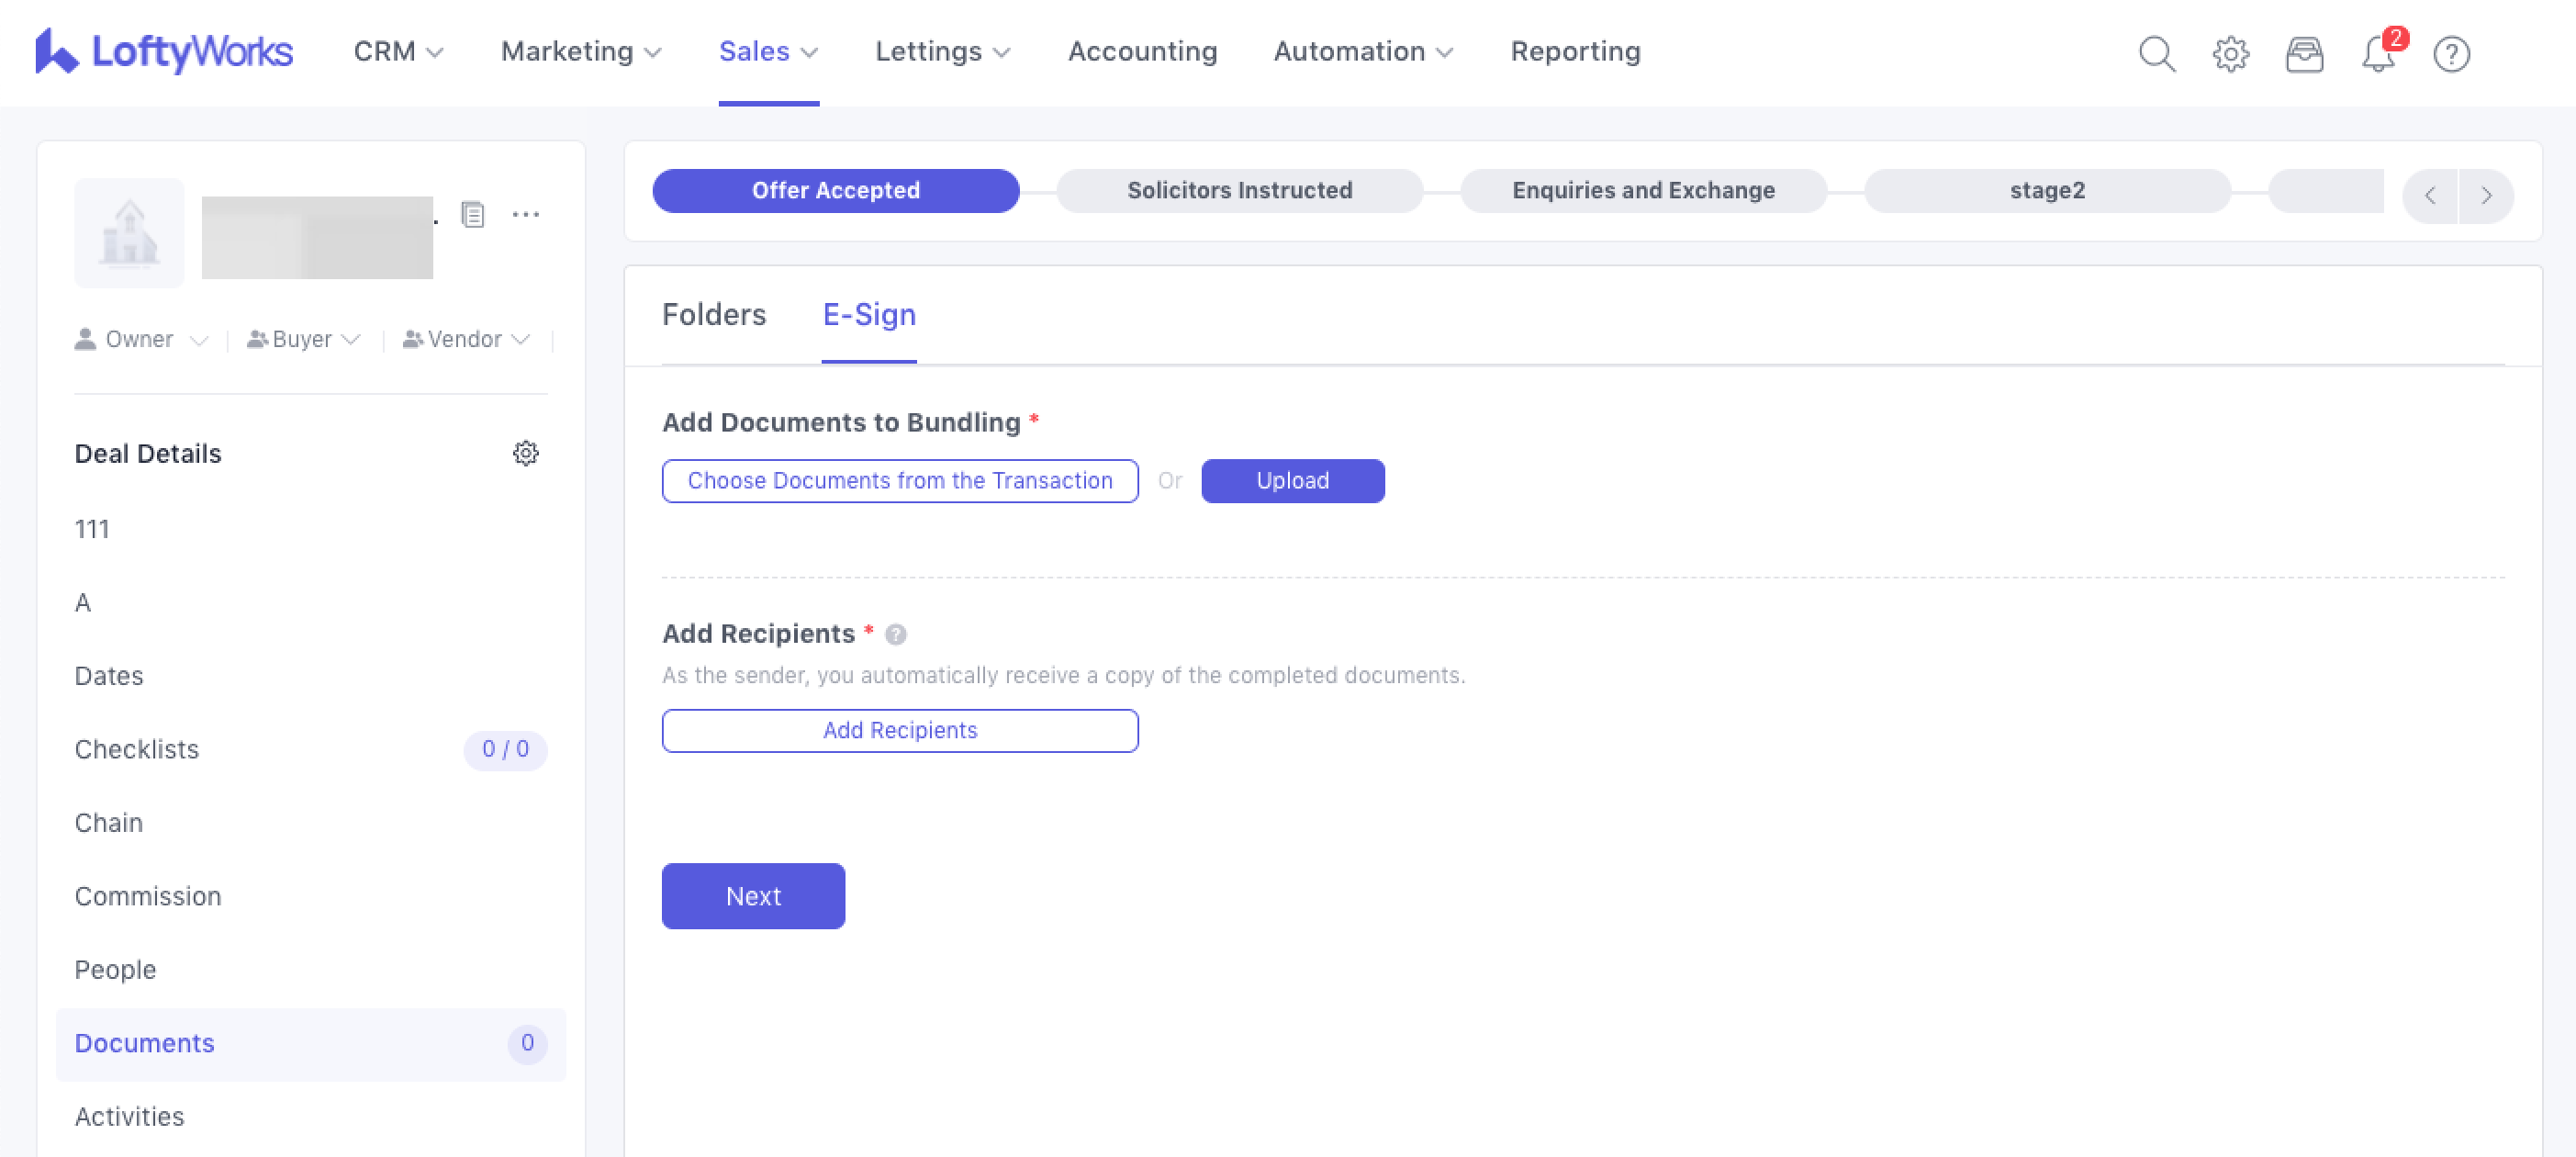Expand the Owner dropdown
This screenshot has width=2576, height=1157.
[141, 340]
